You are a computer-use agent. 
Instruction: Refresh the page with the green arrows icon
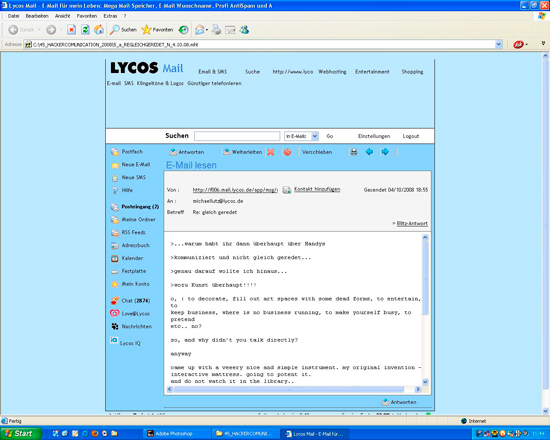click(x=85, y=30)
